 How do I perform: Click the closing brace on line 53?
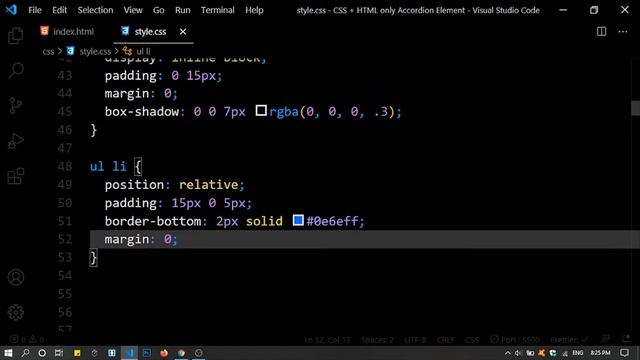coord(93,258)
